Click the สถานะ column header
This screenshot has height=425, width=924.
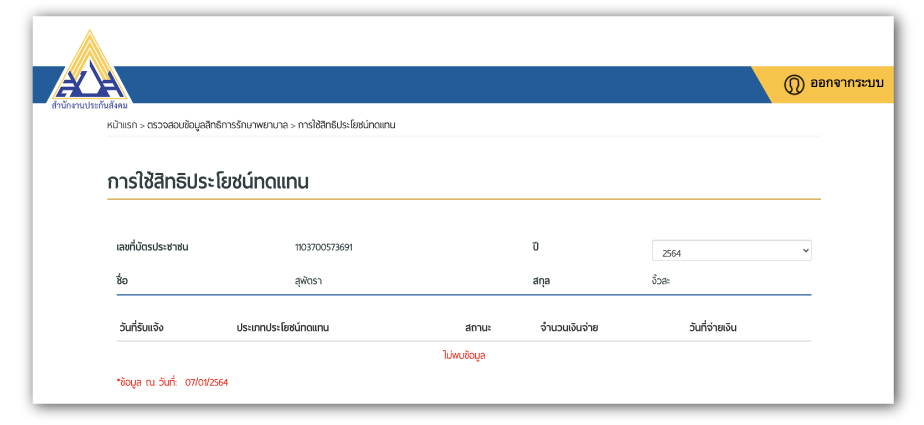(x=478, y=327)
